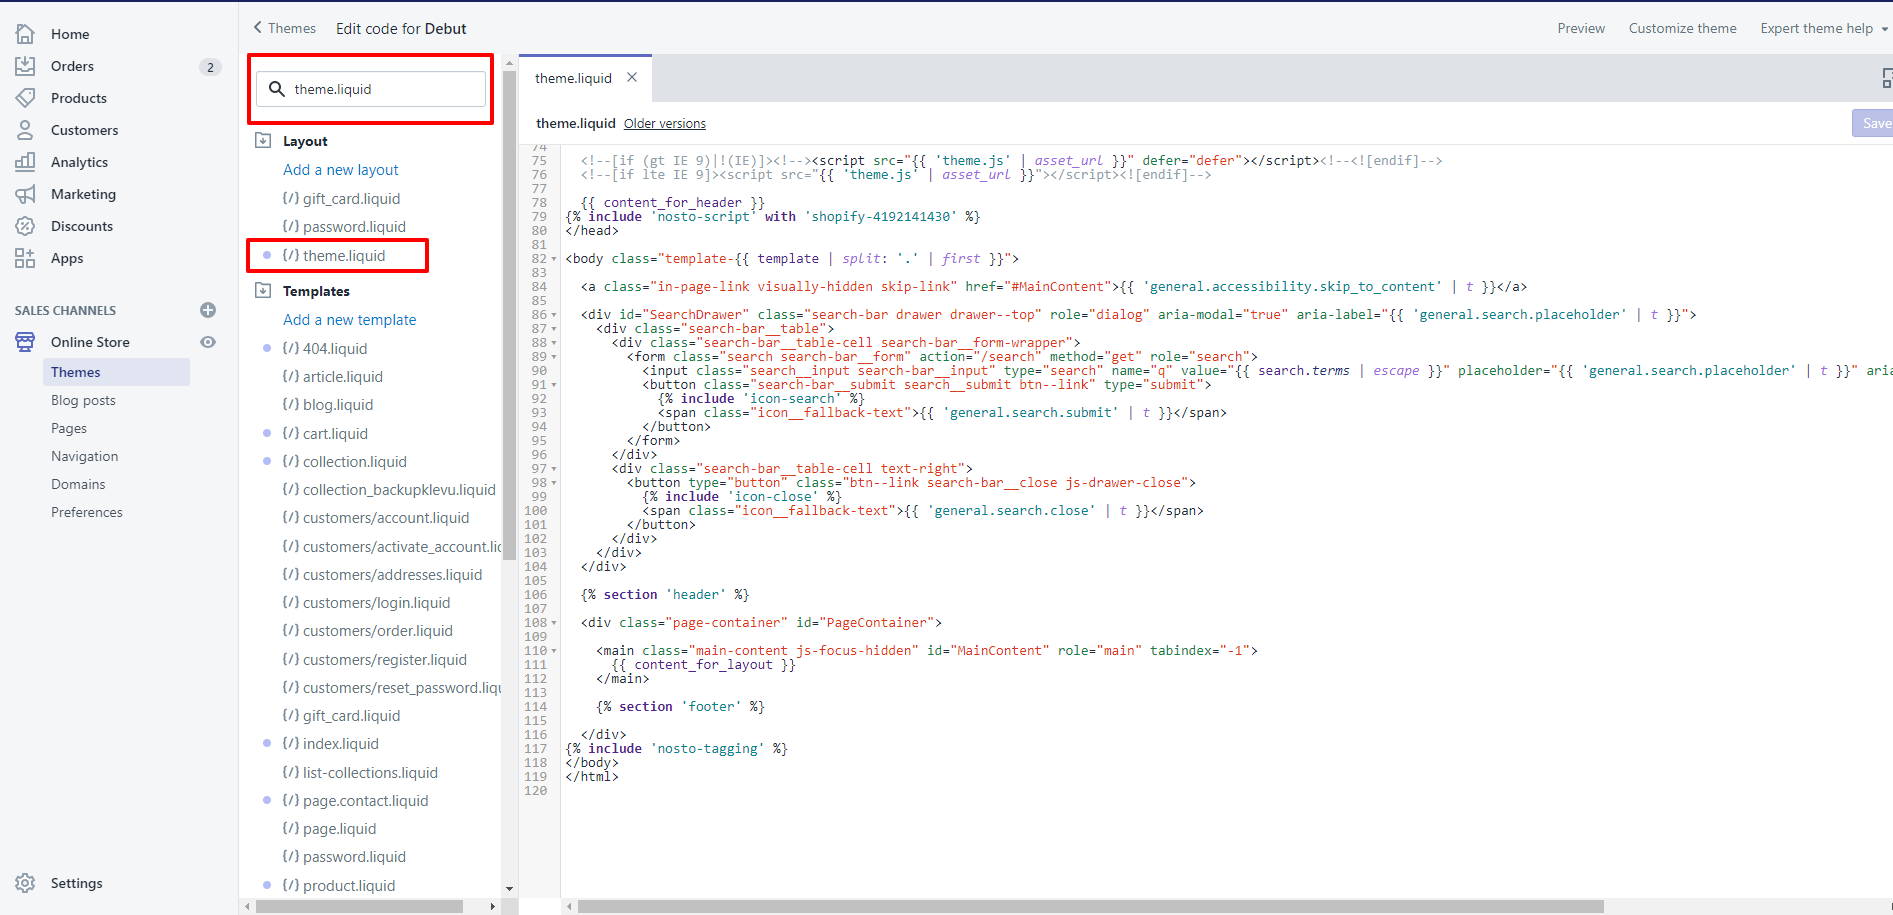This screenshot has height=915, width=1893.
Task: Fold code at line 108 arrow
Action: [554, 623]
